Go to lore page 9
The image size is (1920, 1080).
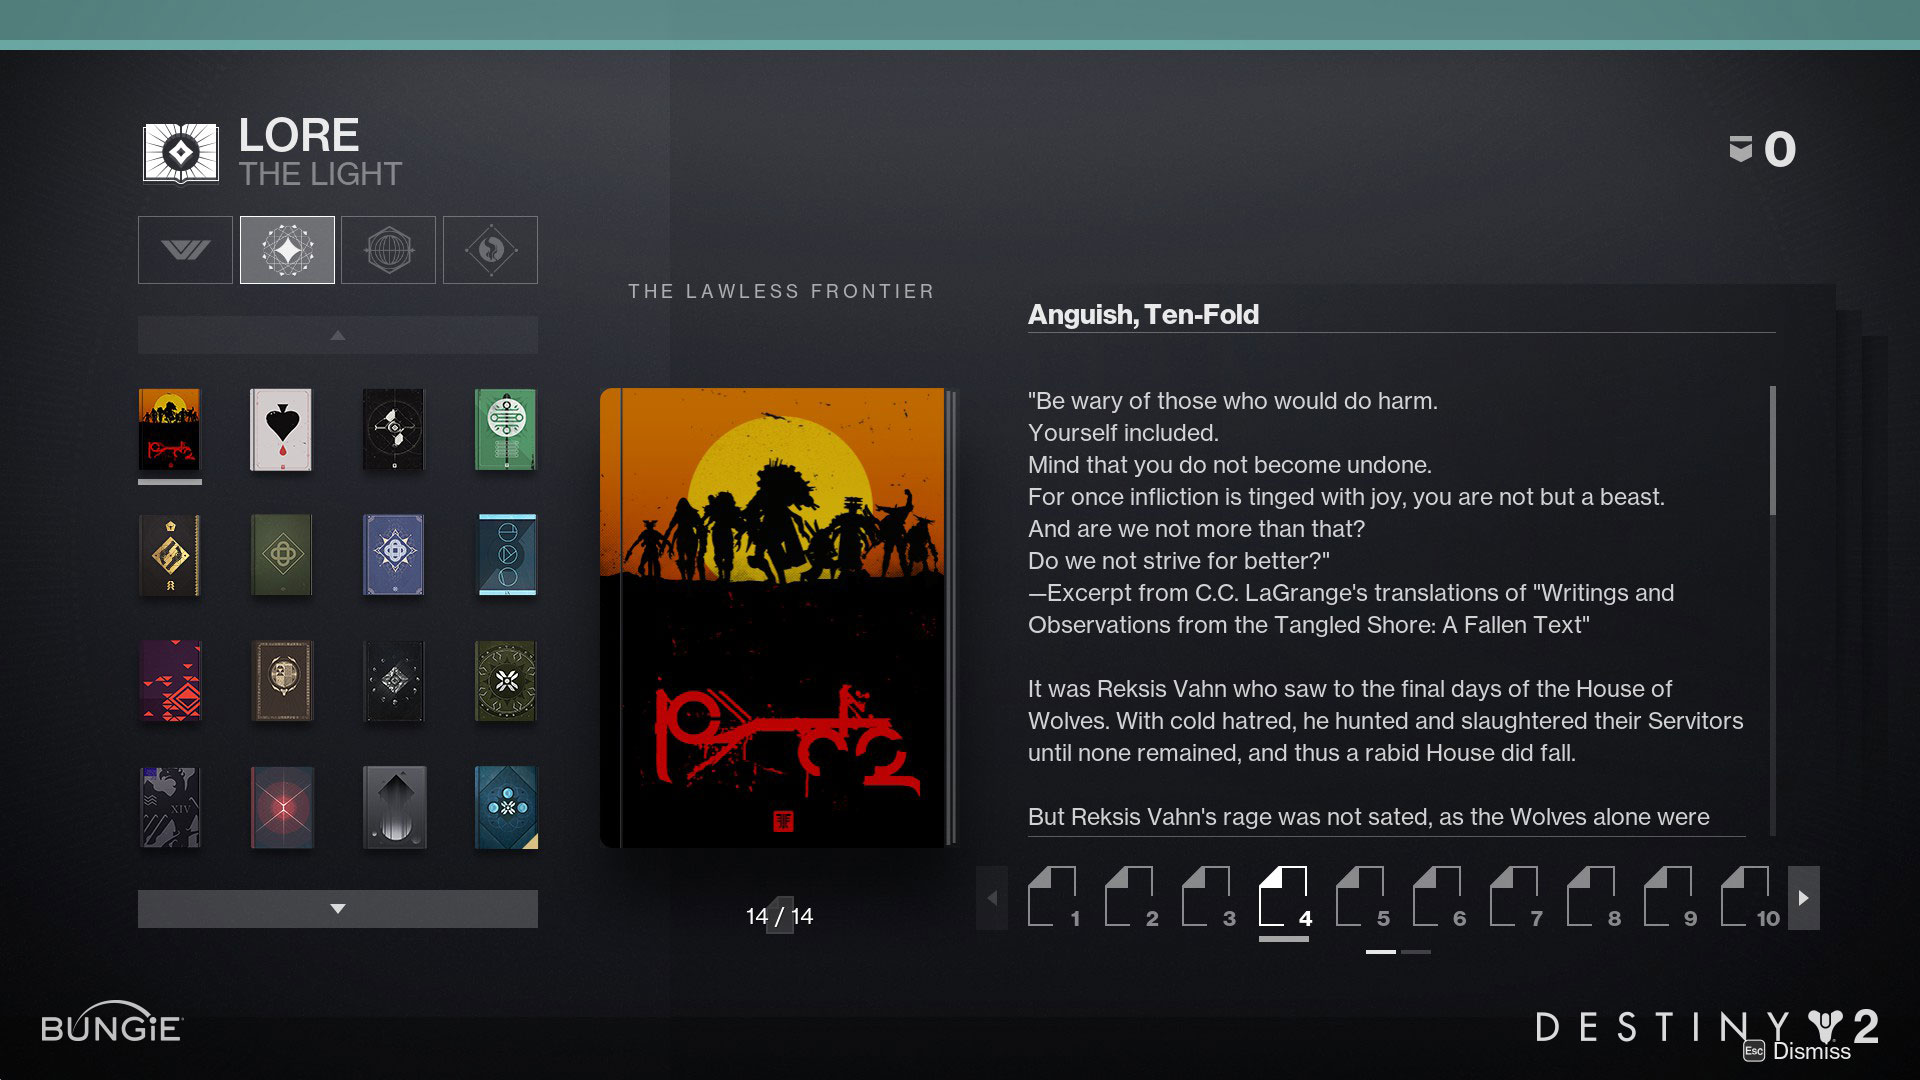click(1669, 897)
